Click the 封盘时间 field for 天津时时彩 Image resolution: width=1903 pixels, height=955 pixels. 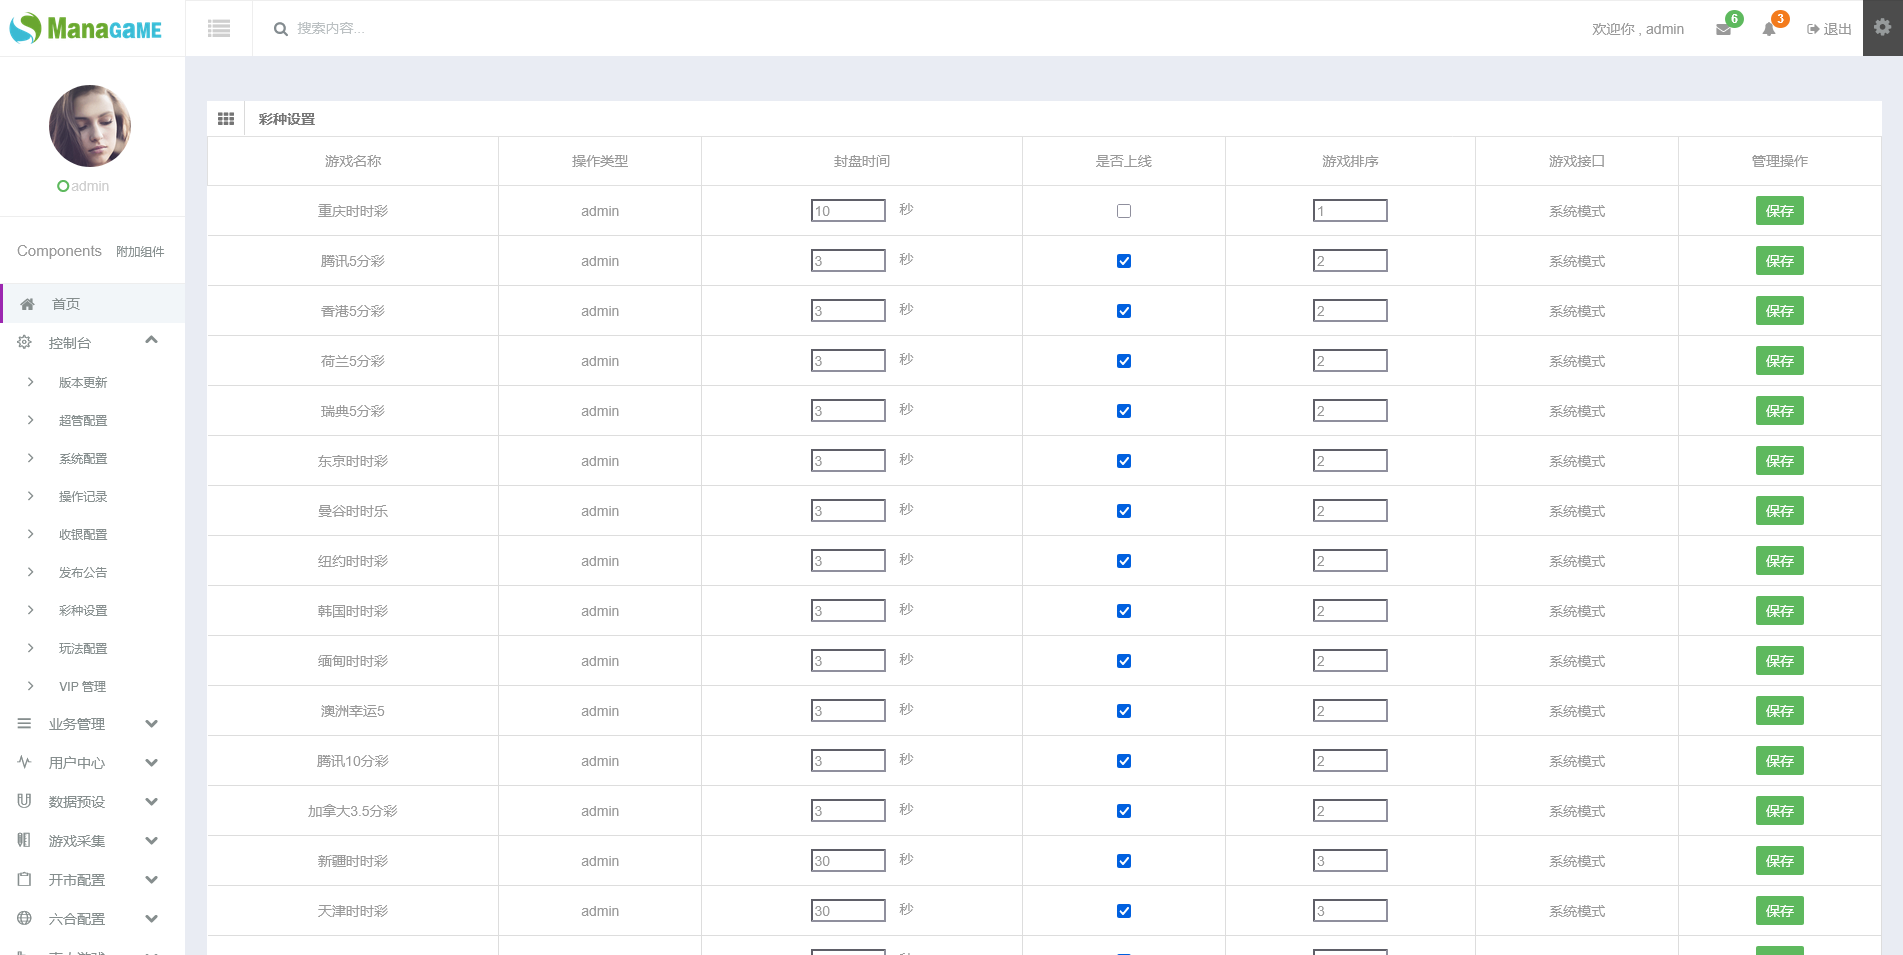point(848,911)
